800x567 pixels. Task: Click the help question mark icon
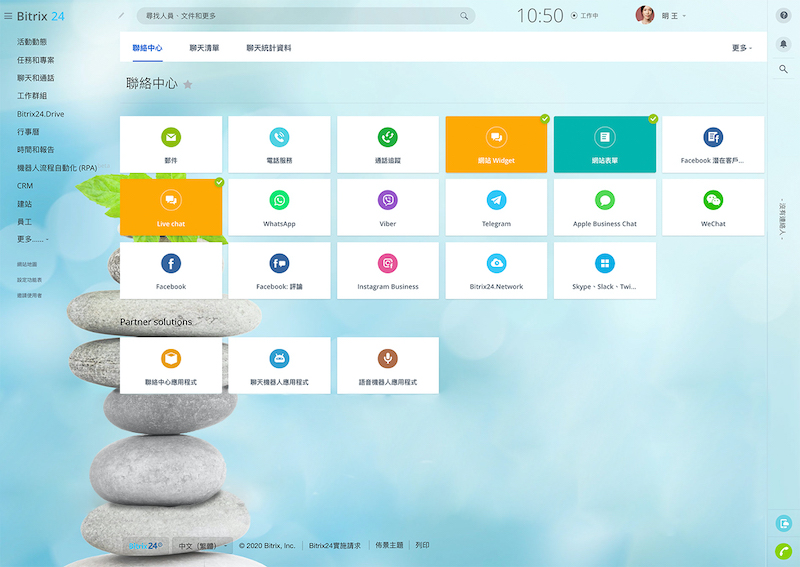click(783, 16)
